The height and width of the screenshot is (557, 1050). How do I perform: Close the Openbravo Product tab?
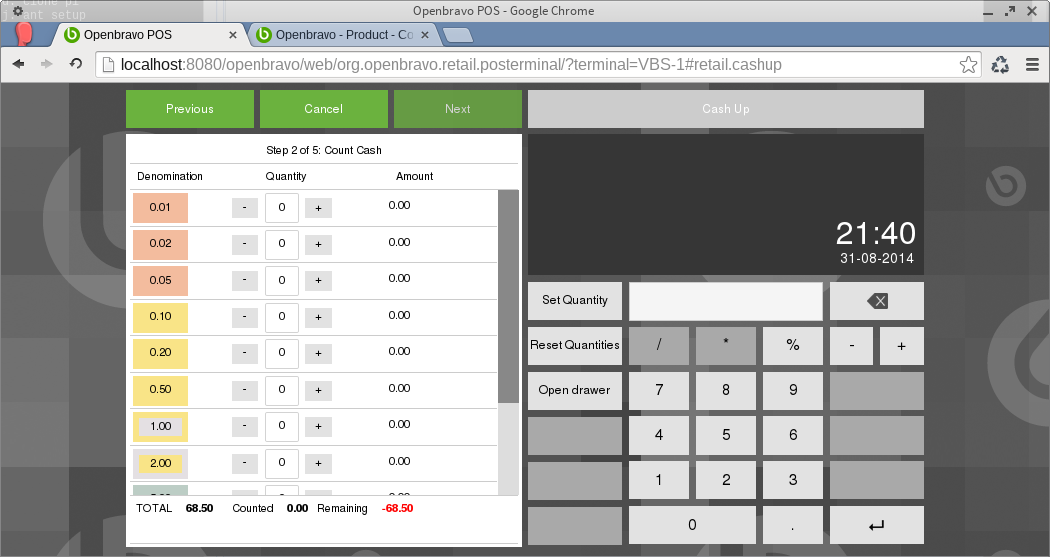pyautogui.click(x=425, y=35)
